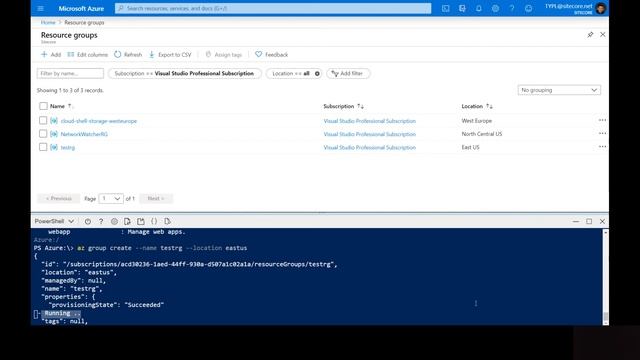Open the account avatar menu
The height and width of the screenshot is (360, 640).
(600, 8)
